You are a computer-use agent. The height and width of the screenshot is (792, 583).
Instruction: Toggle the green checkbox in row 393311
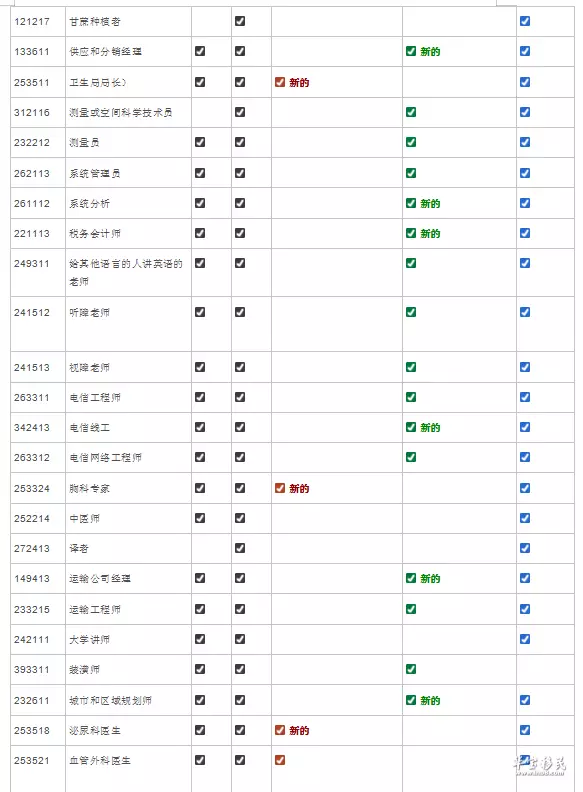click(x=411, y=669)
